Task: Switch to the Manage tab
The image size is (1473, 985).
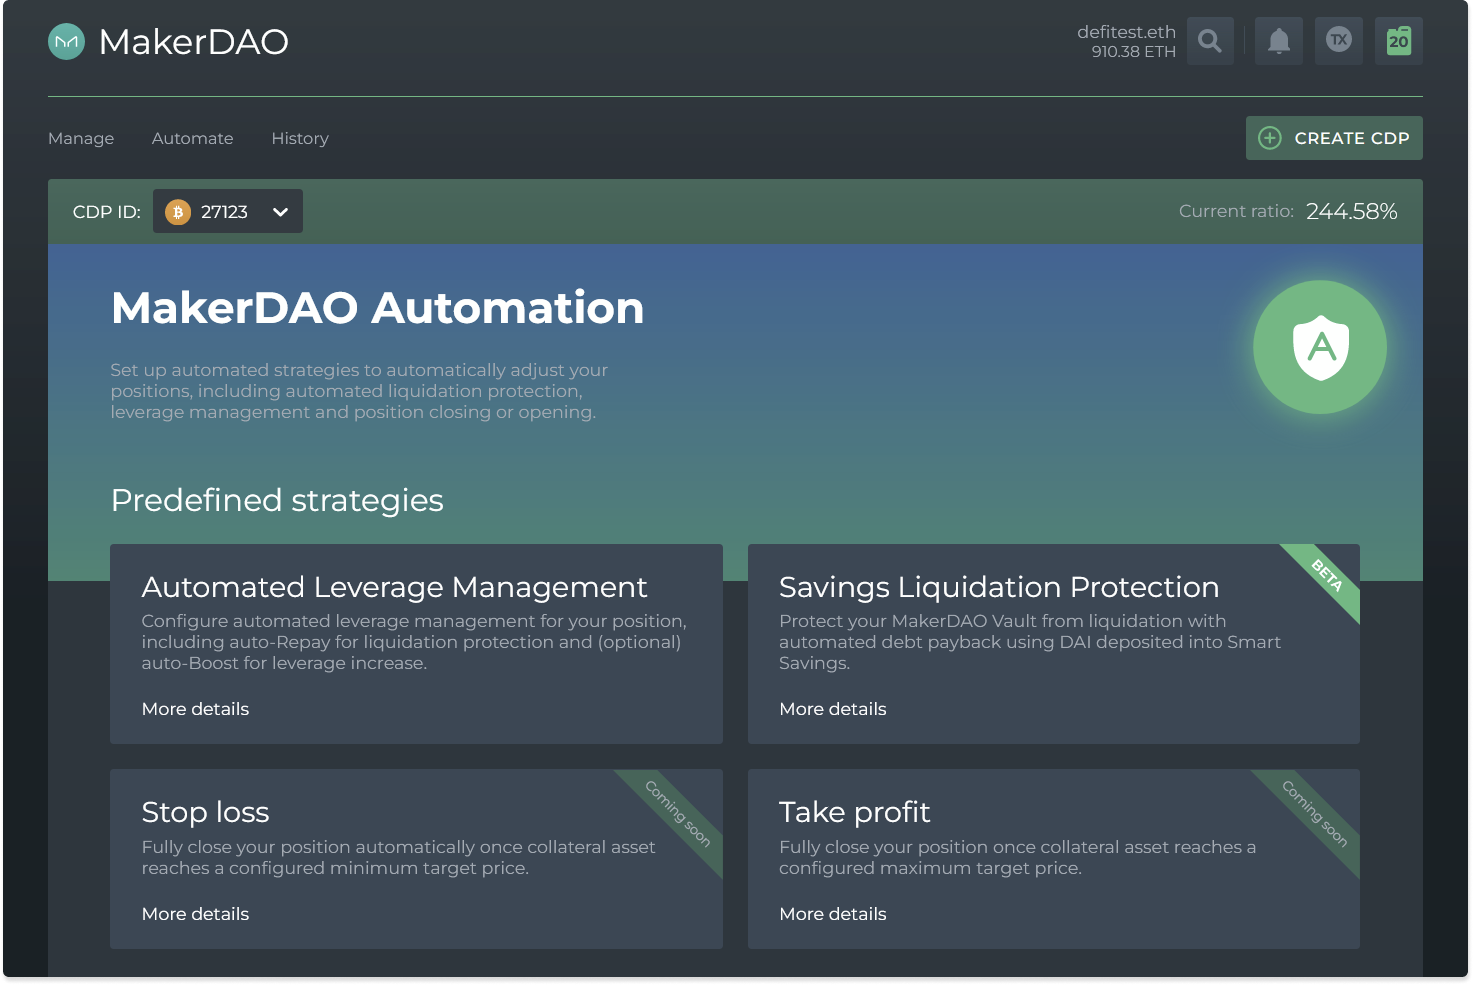Action: [81, 138]
